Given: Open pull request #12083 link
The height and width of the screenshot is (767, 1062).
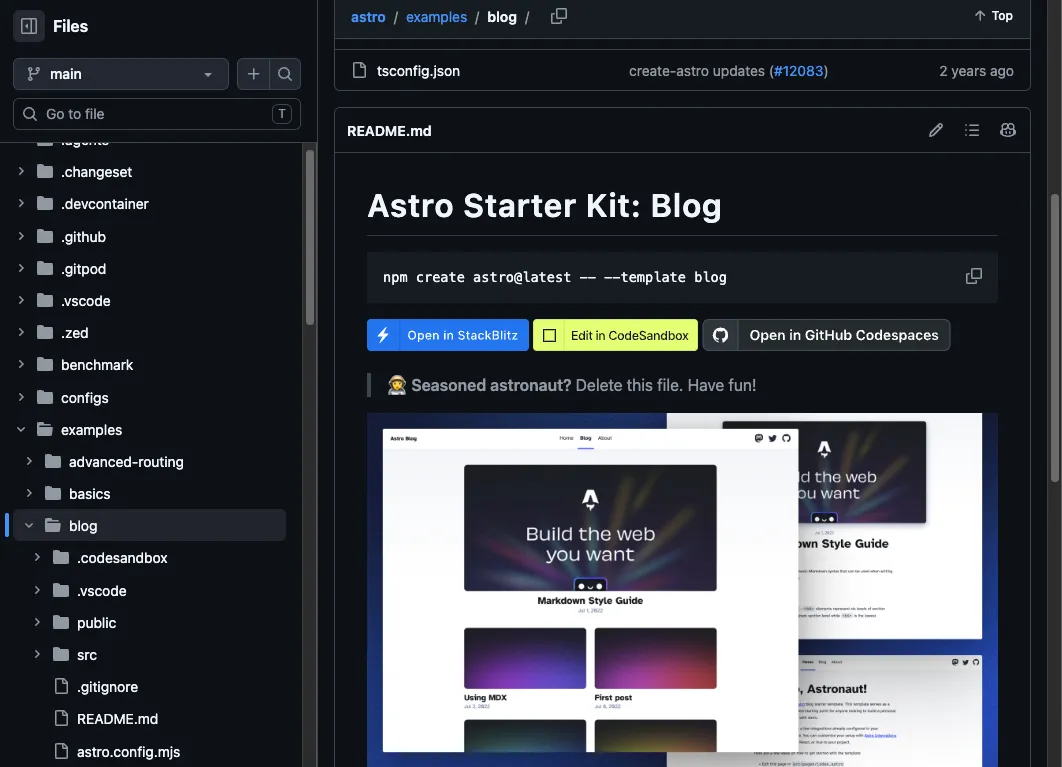Looking at the screenshot, I should click(799, 71).
